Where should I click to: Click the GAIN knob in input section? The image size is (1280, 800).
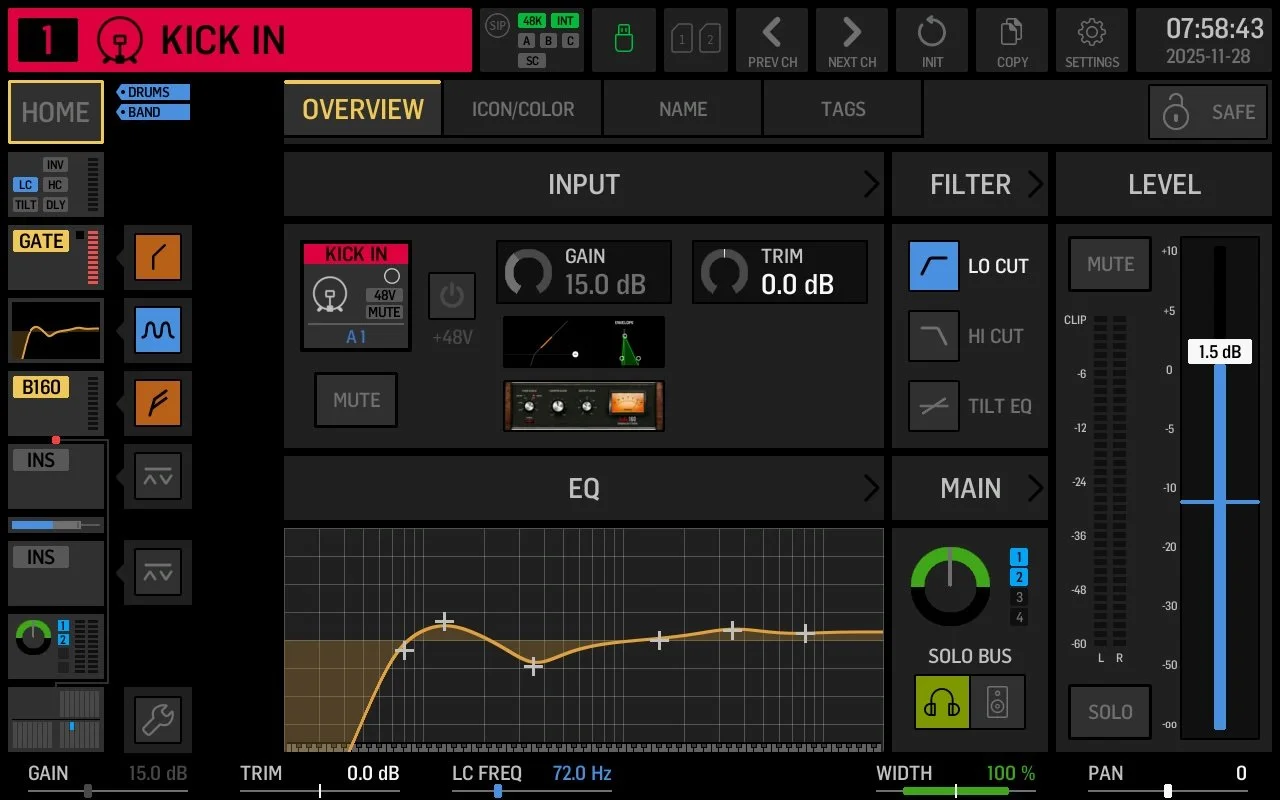click(x=528, y=272)
